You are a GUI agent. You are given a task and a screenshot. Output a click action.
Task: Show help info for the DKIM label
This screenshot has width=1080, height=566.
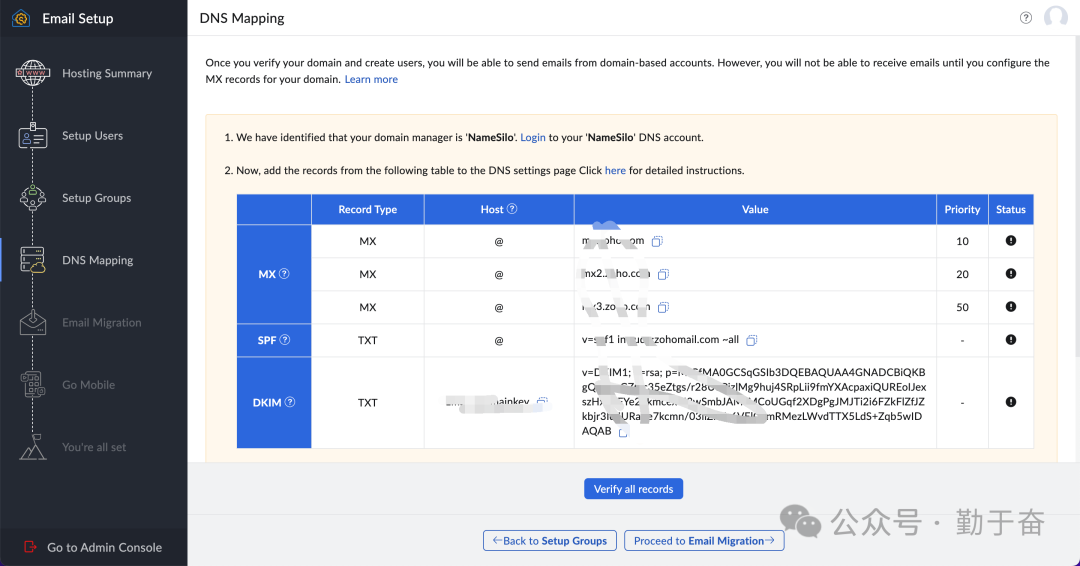[x=290, y=402]
